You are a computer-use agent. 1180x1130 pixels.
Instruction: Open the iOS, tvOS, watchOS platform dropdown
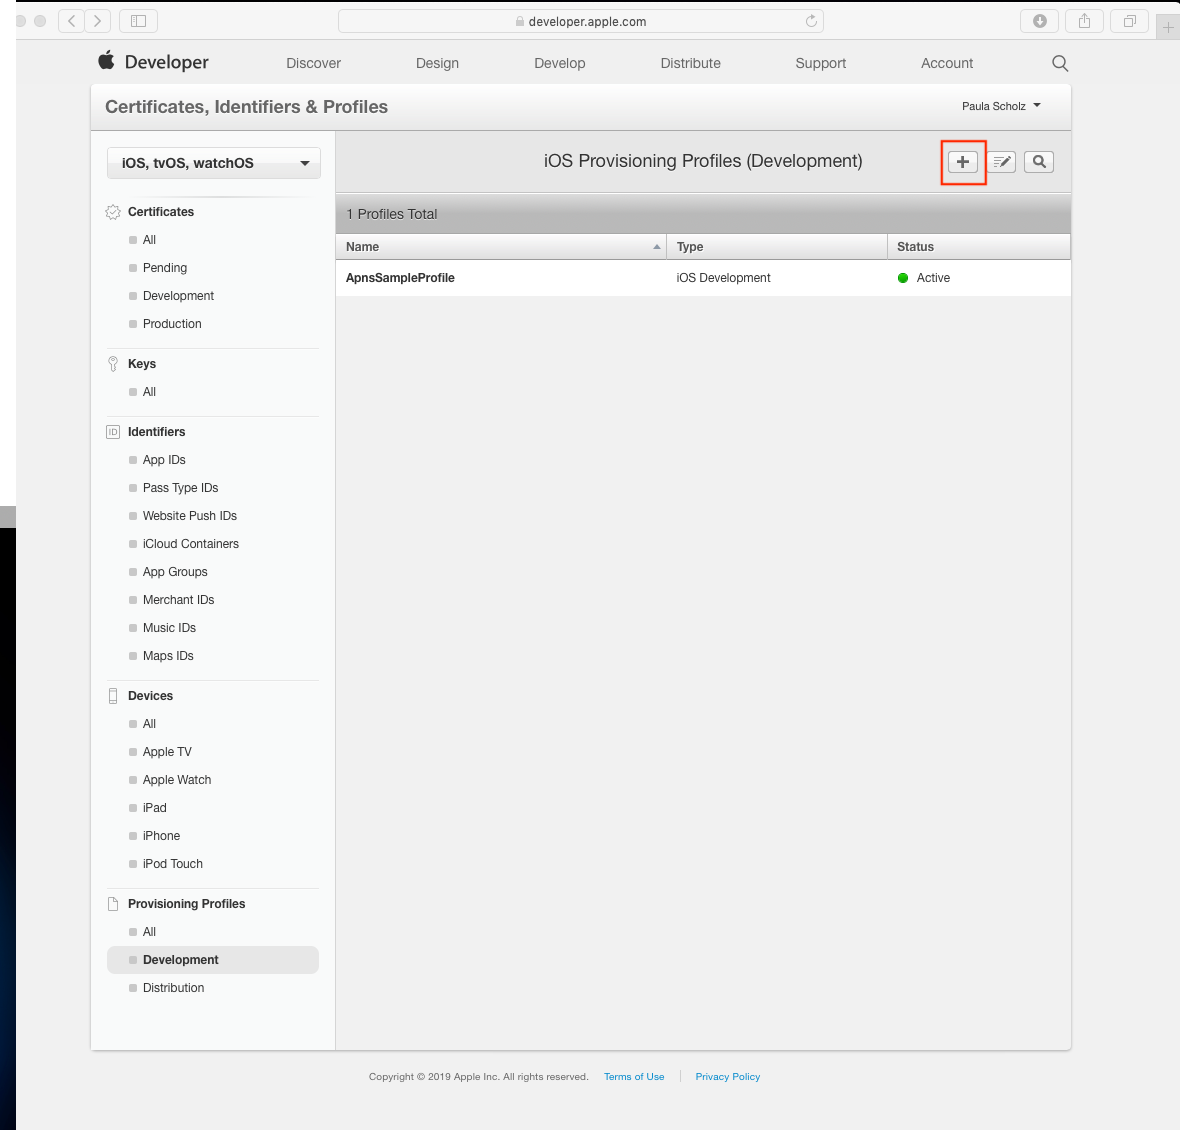pyautogui.click(x=214, y=163)
